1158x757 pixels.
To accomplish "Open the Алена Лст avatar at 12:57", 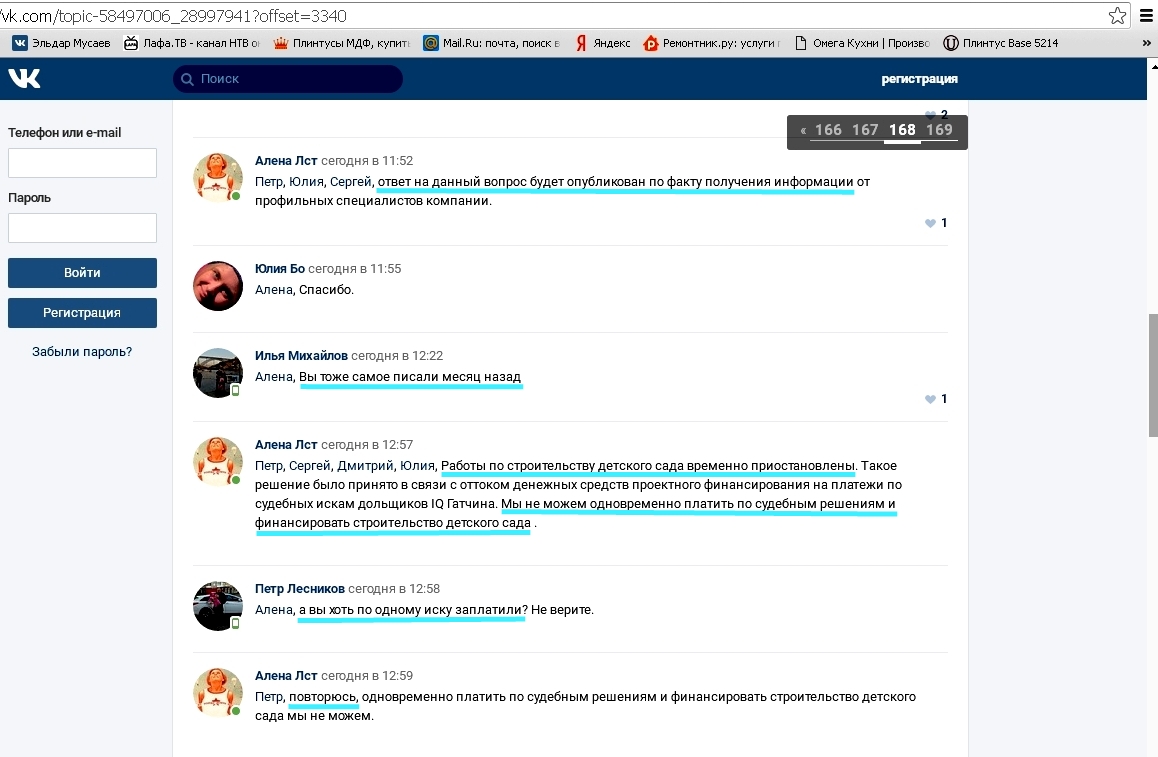I will click(218, 462).
